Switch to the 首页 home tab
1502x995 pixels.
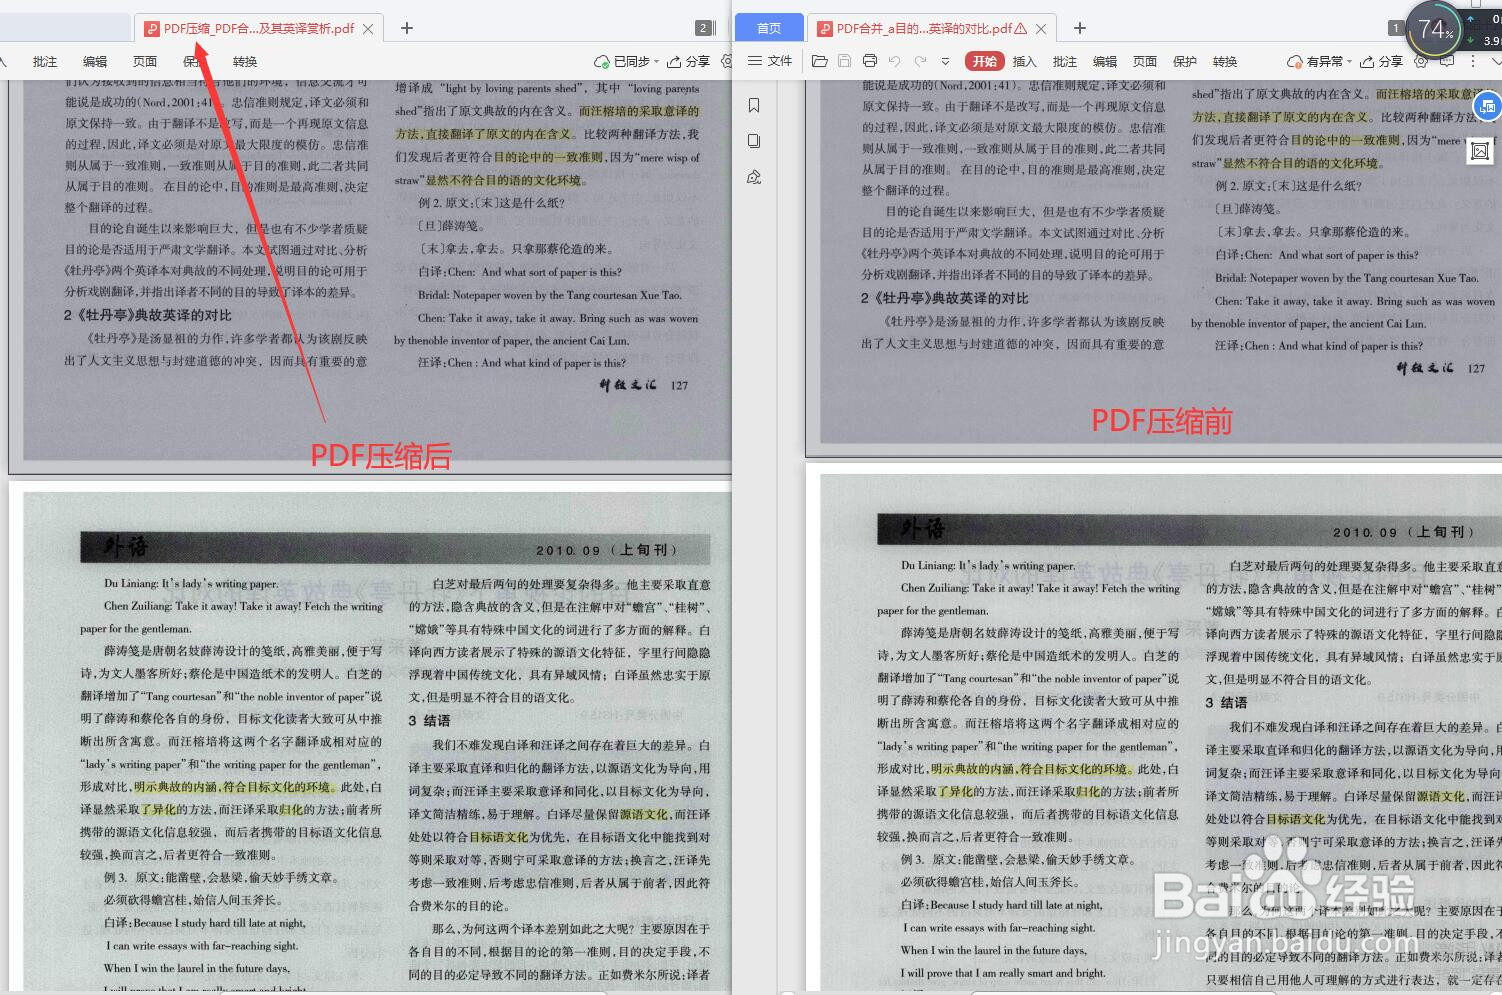point(768,27)
